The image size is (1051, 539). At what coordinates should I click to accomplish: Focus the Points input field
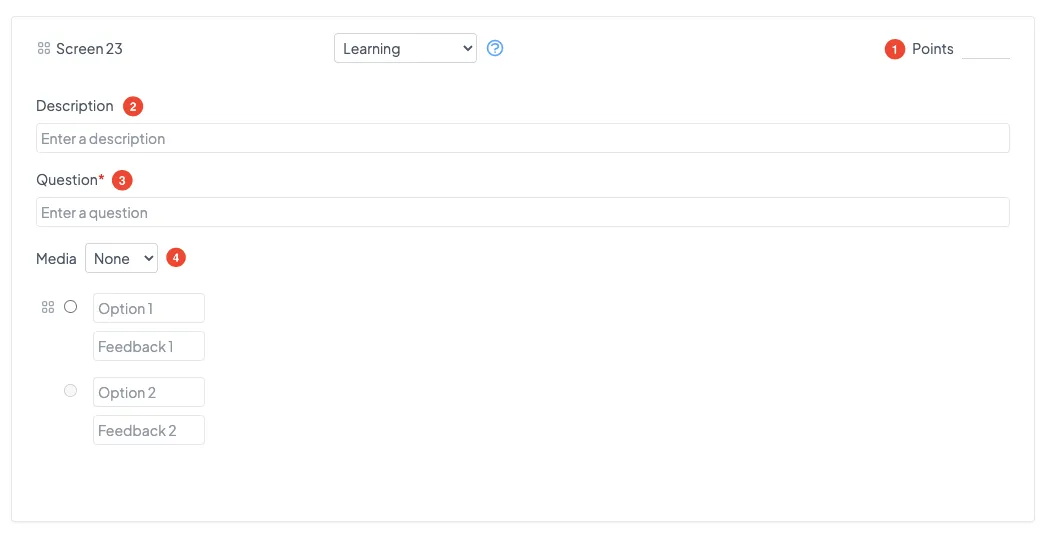click(985, 49)
